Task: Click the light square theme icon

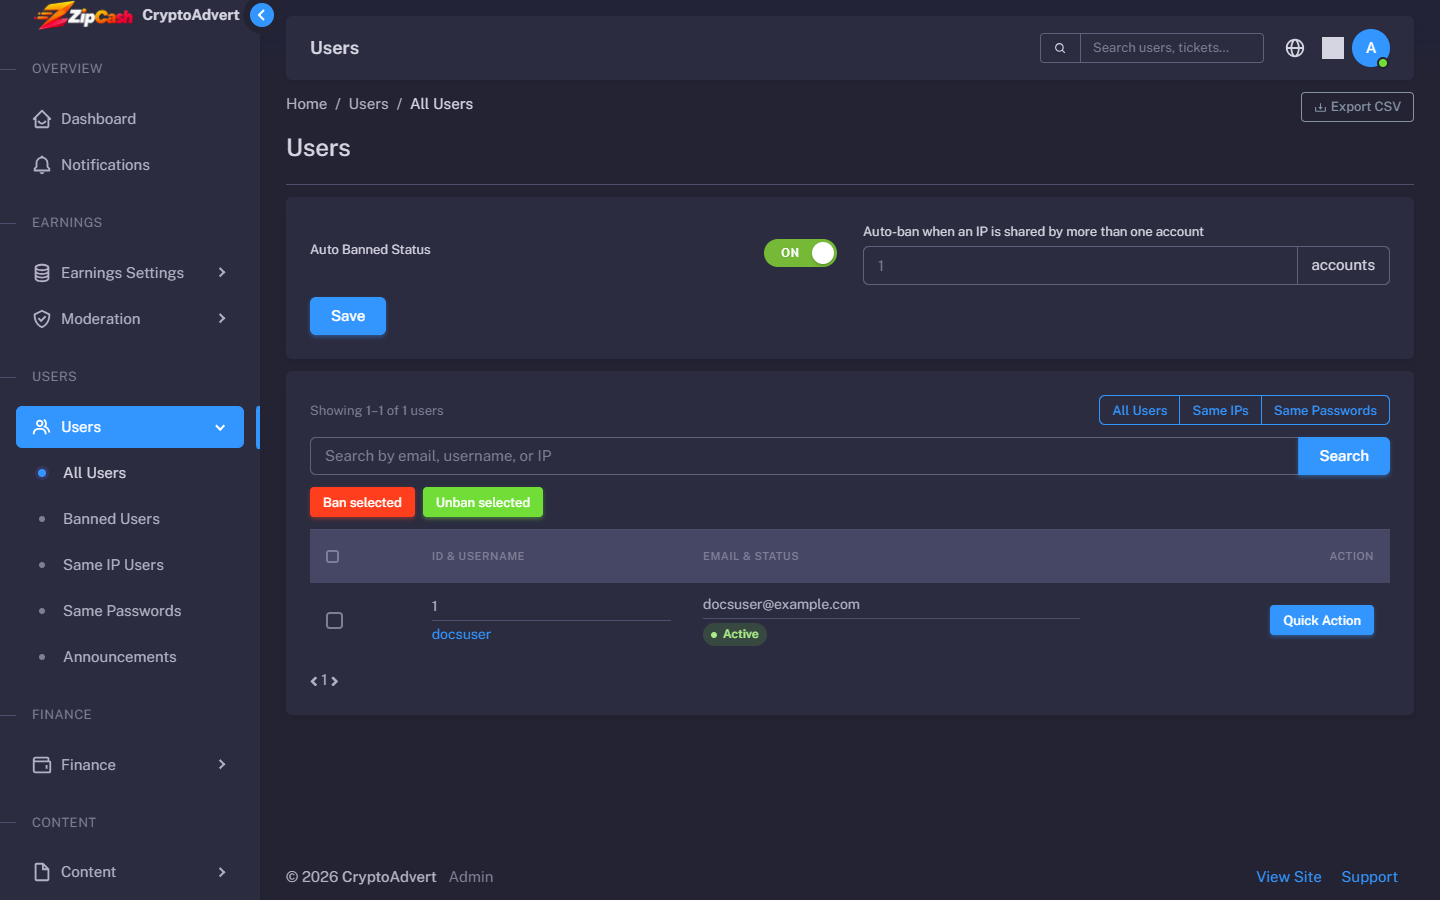Action: [x=1333, y=48]
